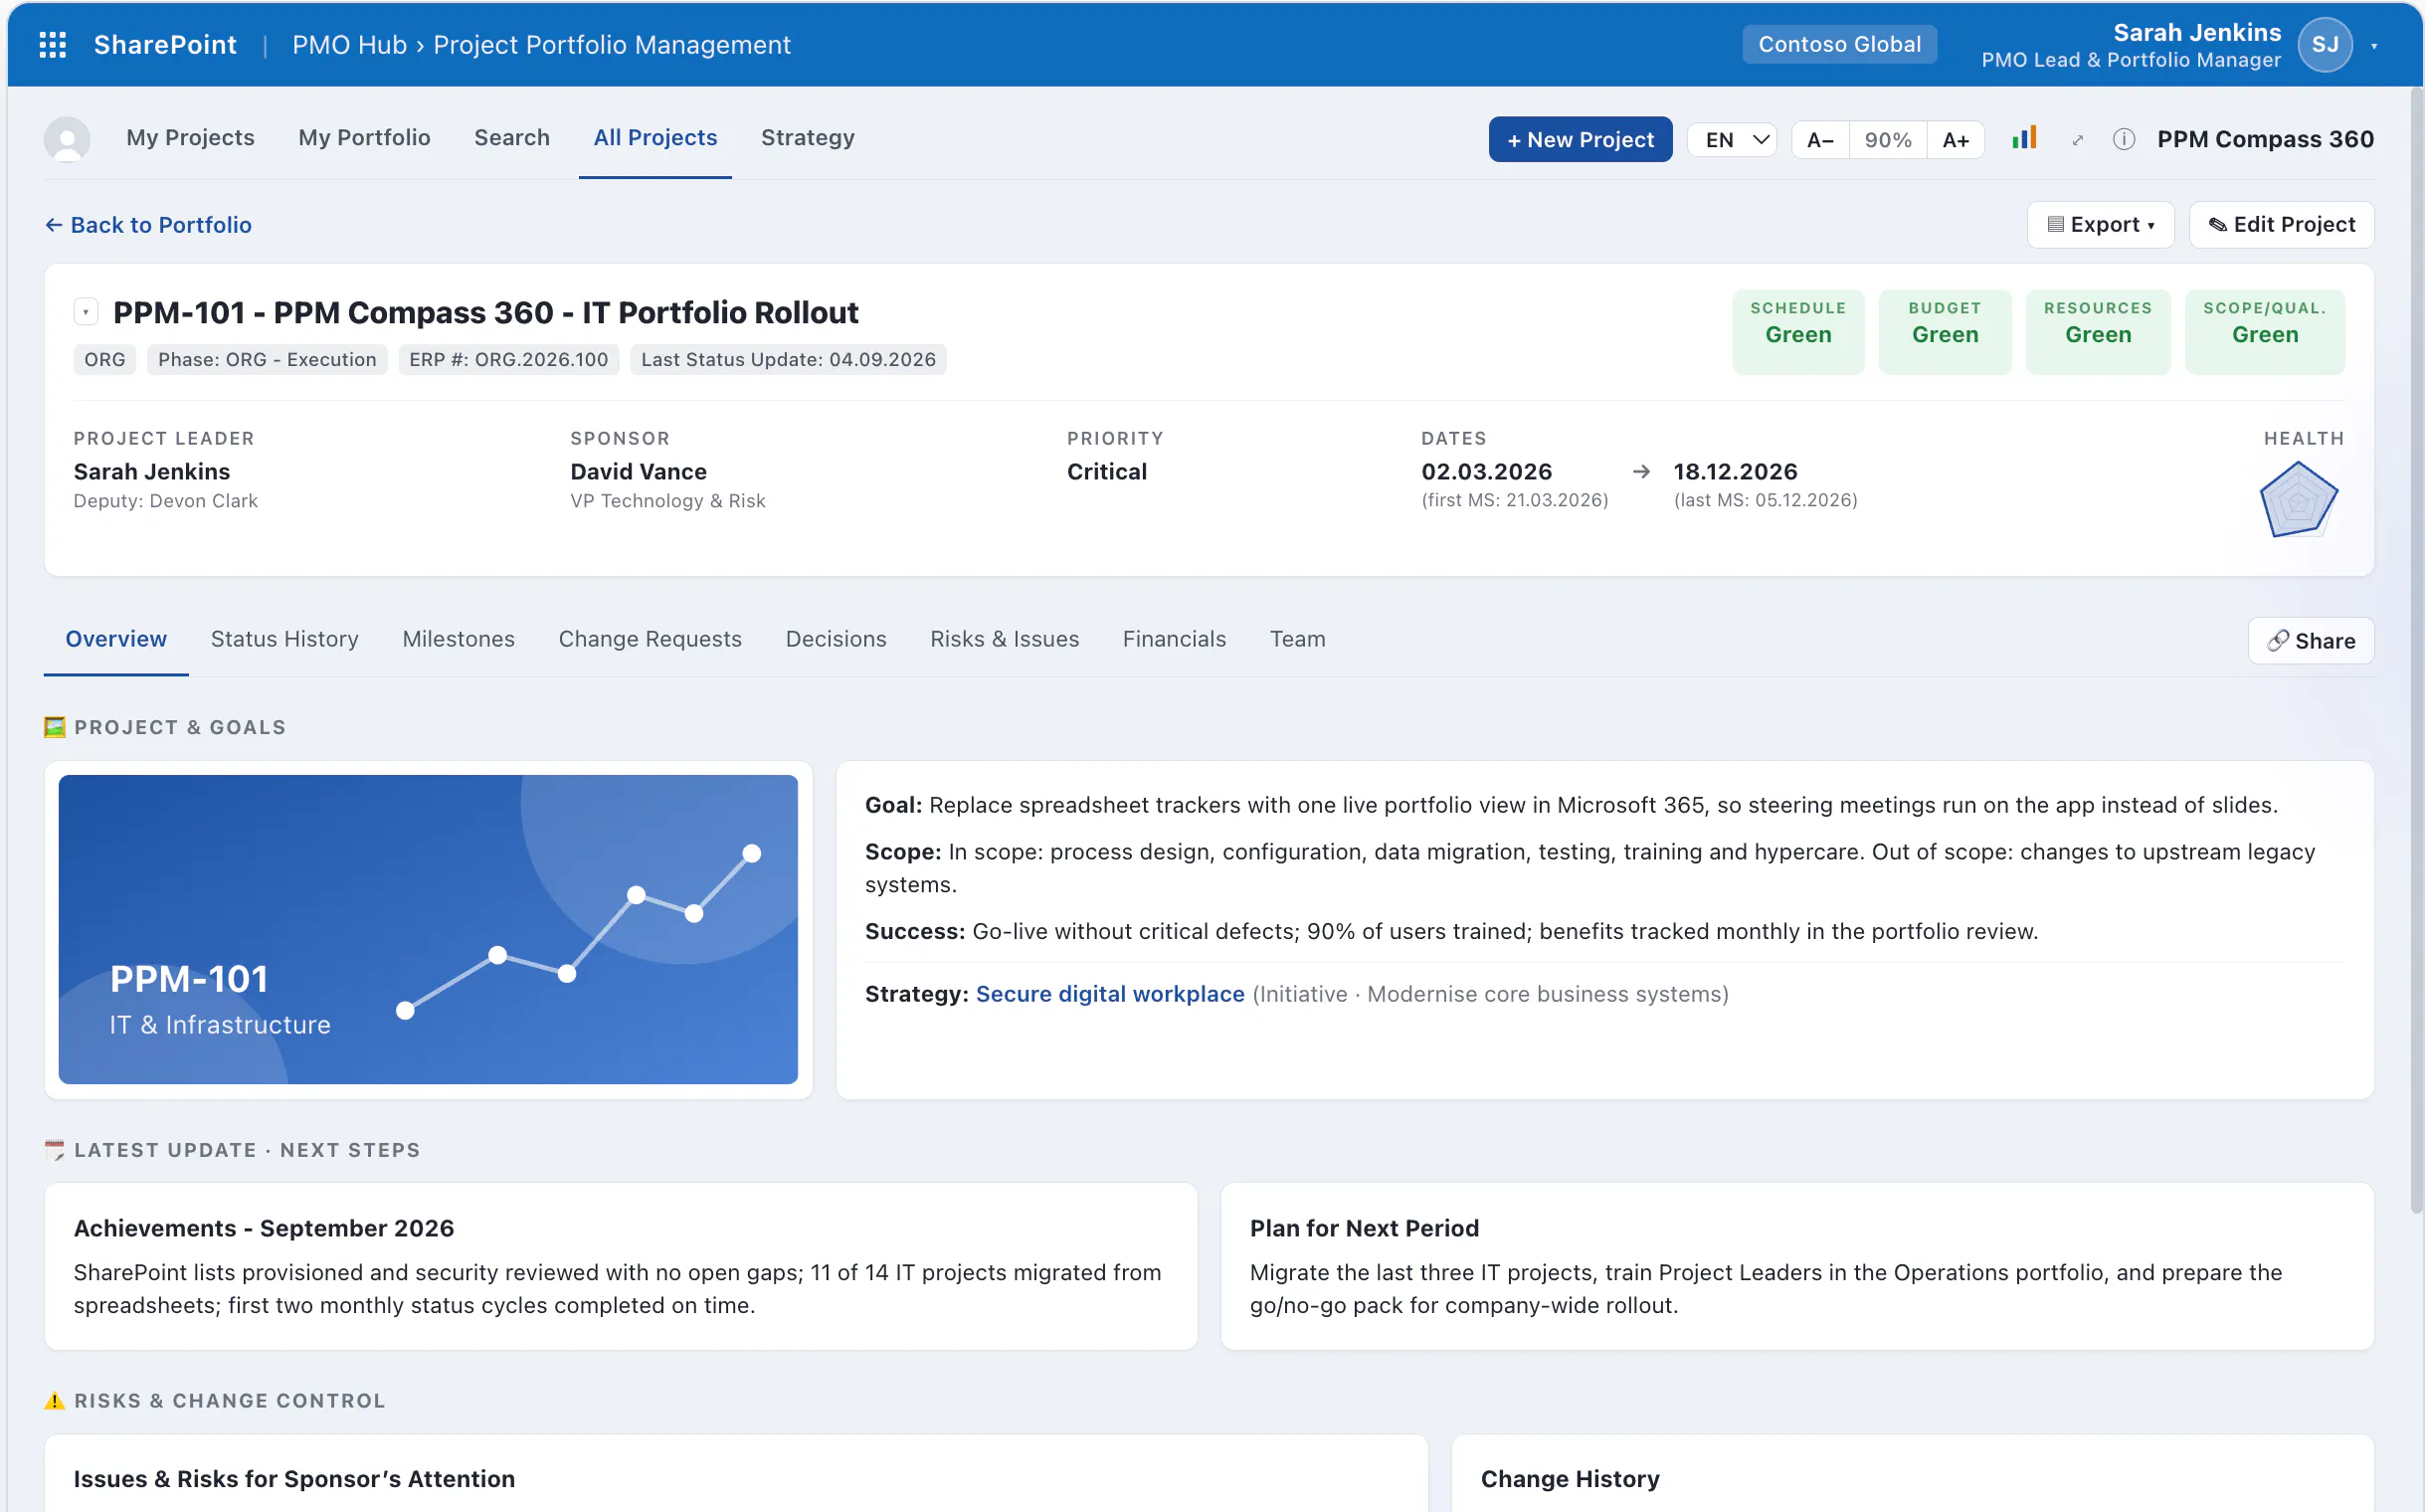This screenshot has width=2425, height=1512.
Task: Click the grey profile avatar in the nav bar
Action: click(67, 139)
